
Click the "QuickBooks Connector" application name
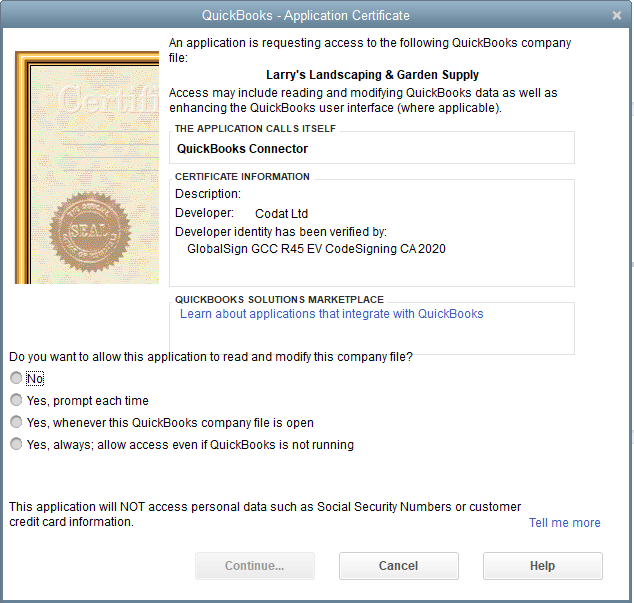point(242,149)
